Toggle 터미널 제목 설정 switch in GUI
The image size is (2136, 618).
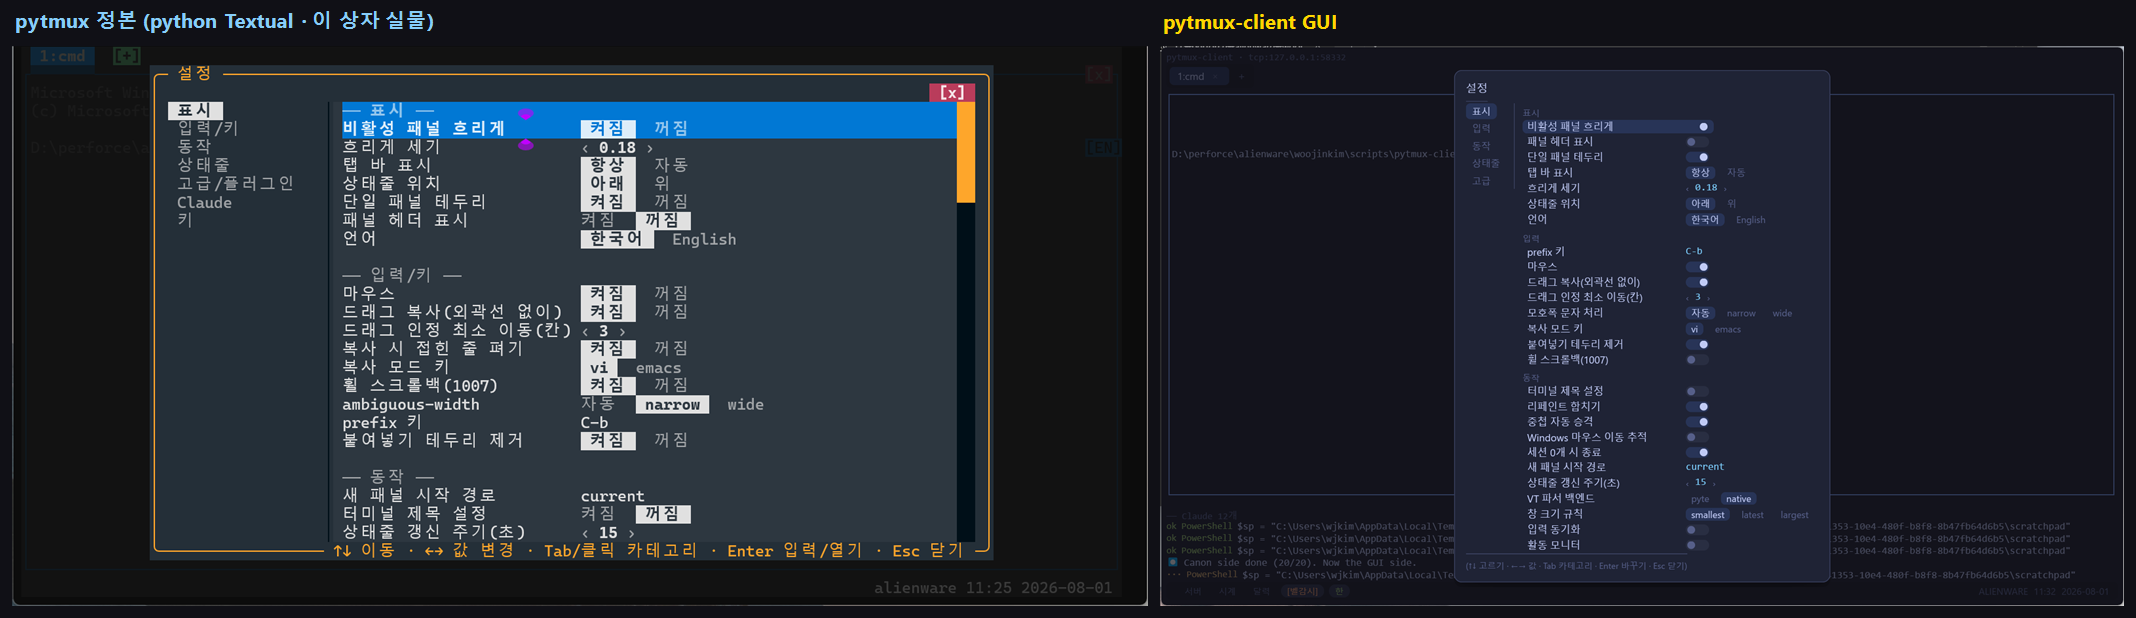tap(1697, 391)
